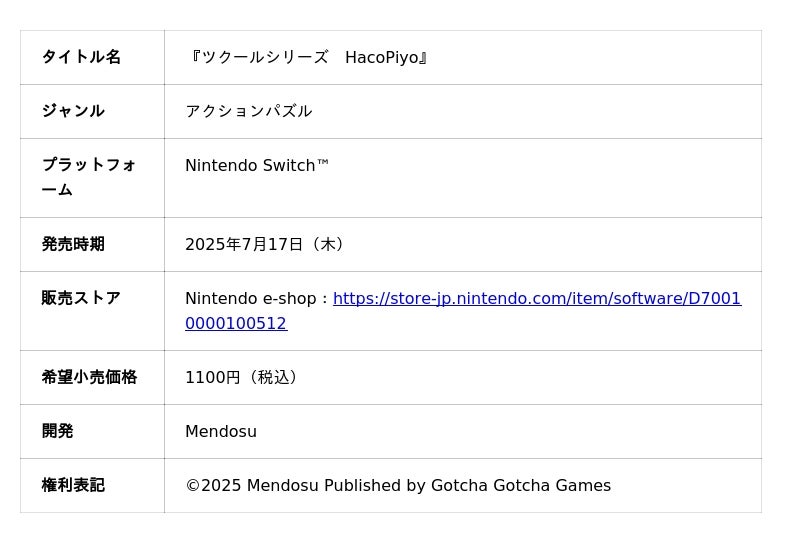
Task: Open the store-jp.nintendo.com software link
Action: 537,299
